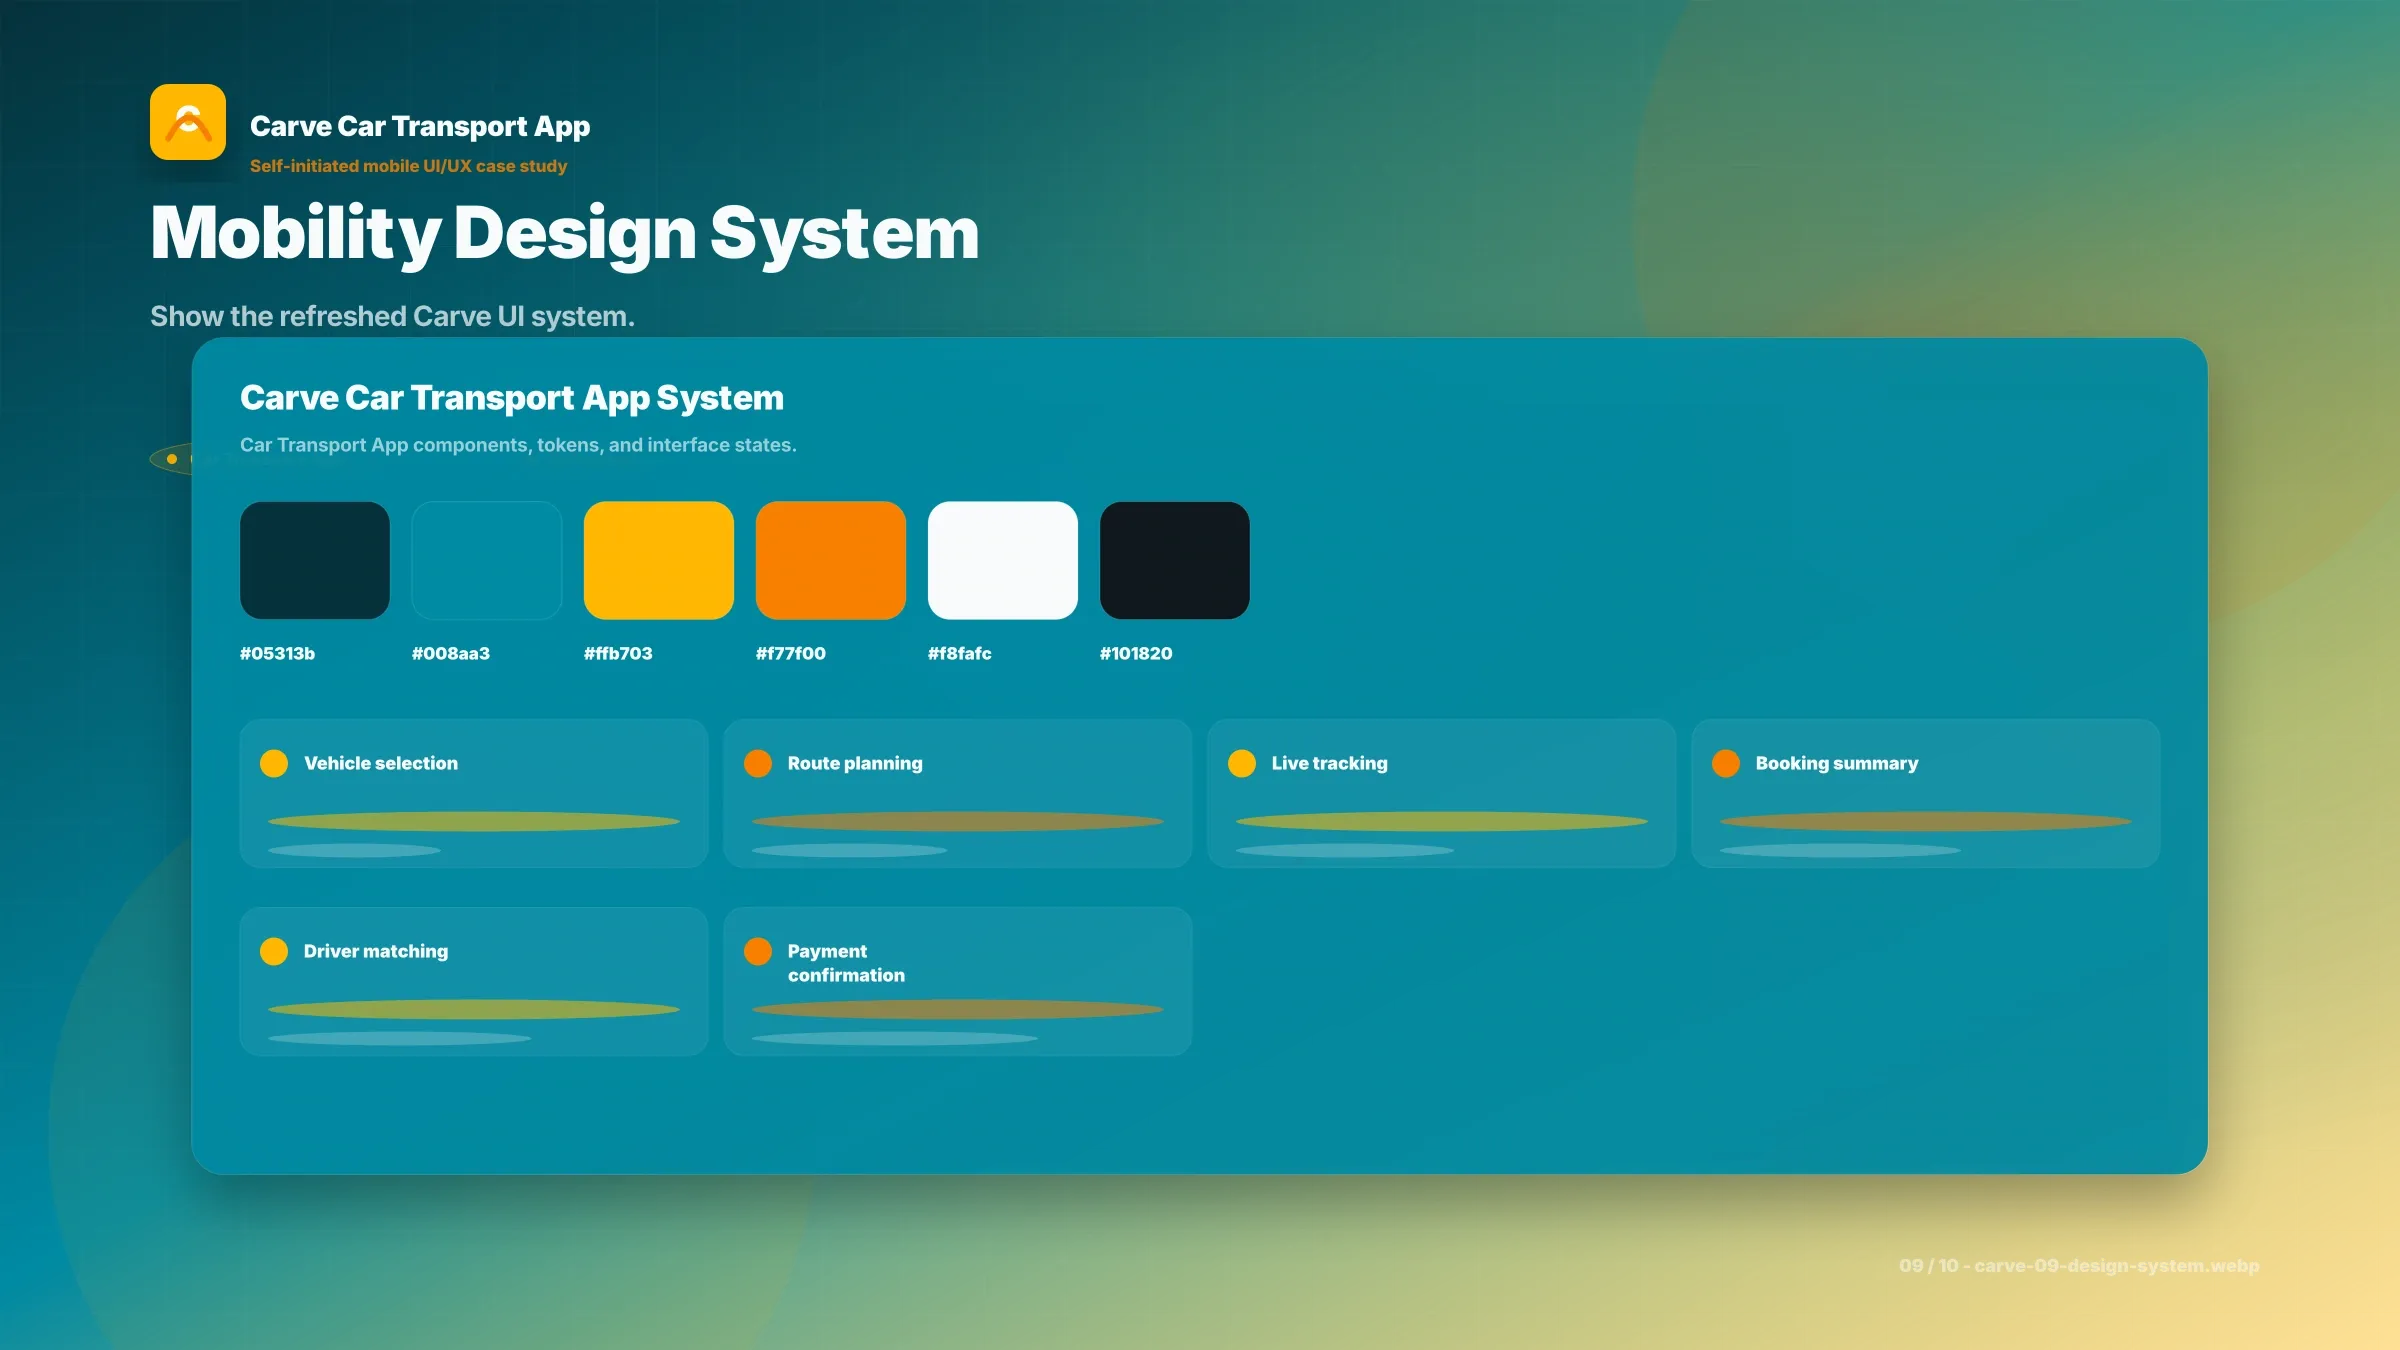Click the Show the refreshed Carve UI system text
The height and width of the screenshot is (1350, 2400).
click(x=392, y=316)
